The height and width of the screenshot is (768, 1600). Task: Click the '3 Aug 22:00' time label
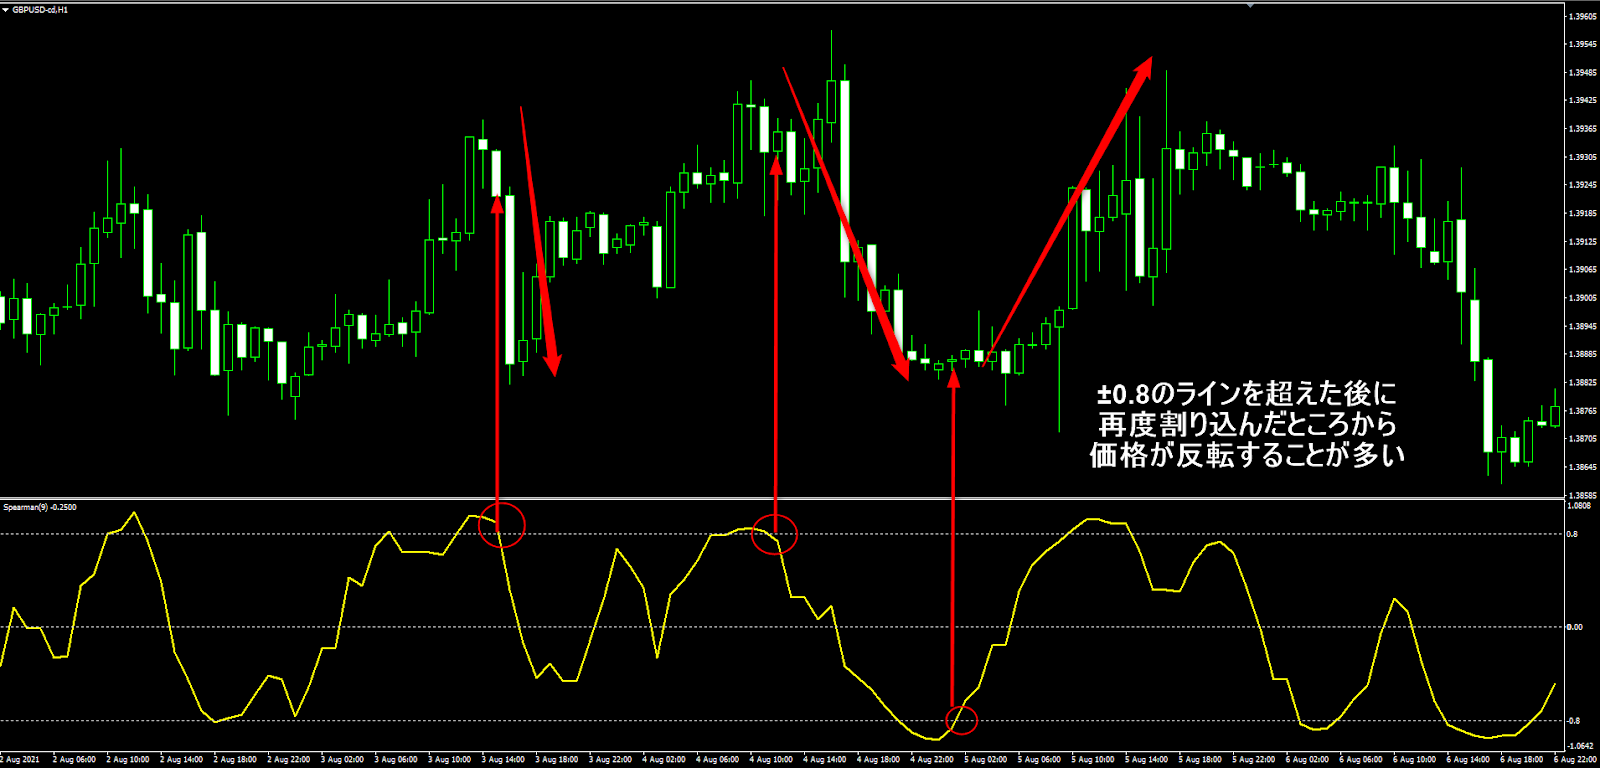coord(611,760)
